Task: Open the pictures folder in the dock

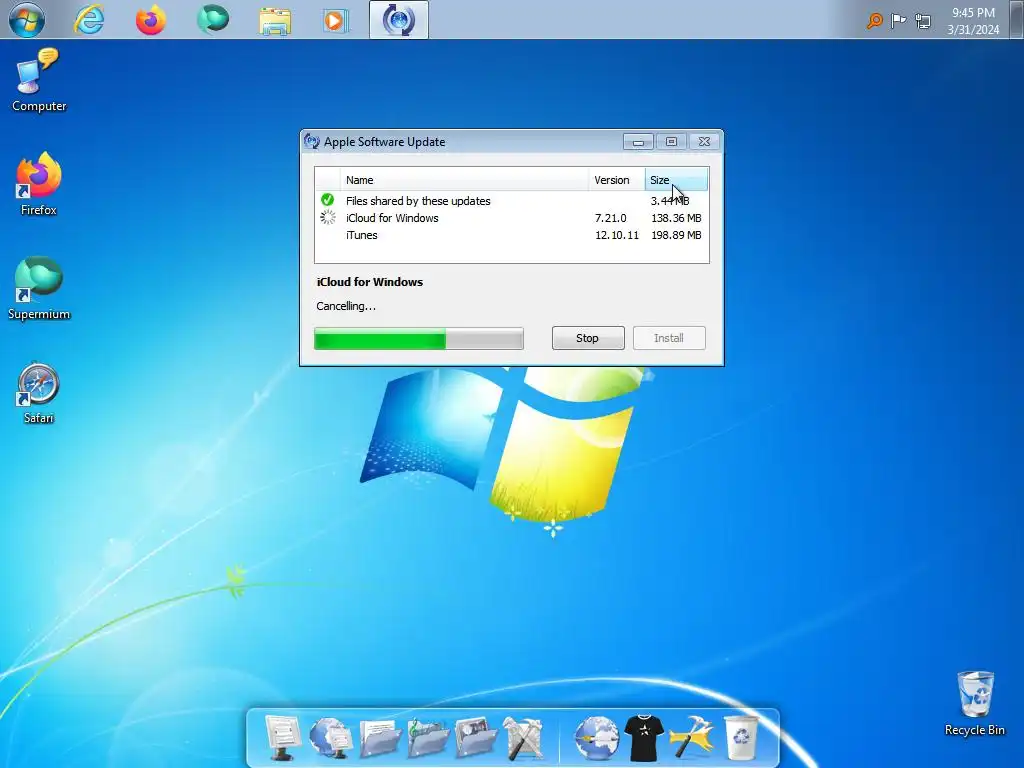Action: 475,738
